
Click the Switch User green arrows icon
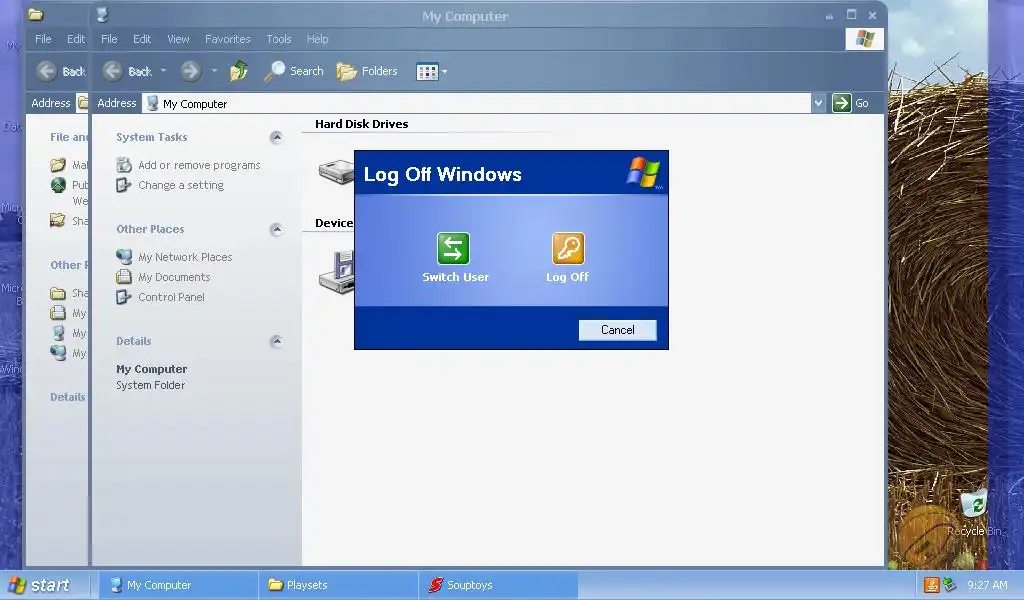[x=453, y=249]
